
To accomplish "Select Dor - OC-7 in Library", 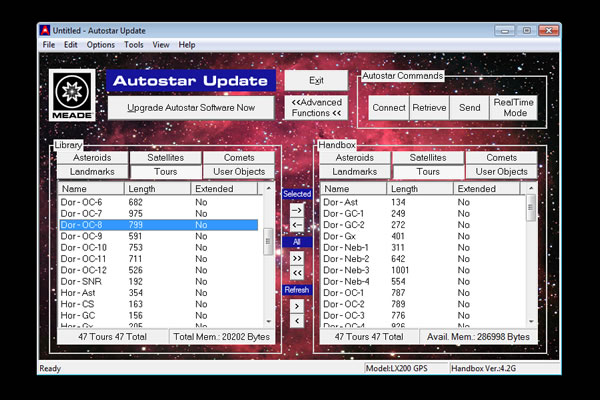I will click(x=158, y=214).
